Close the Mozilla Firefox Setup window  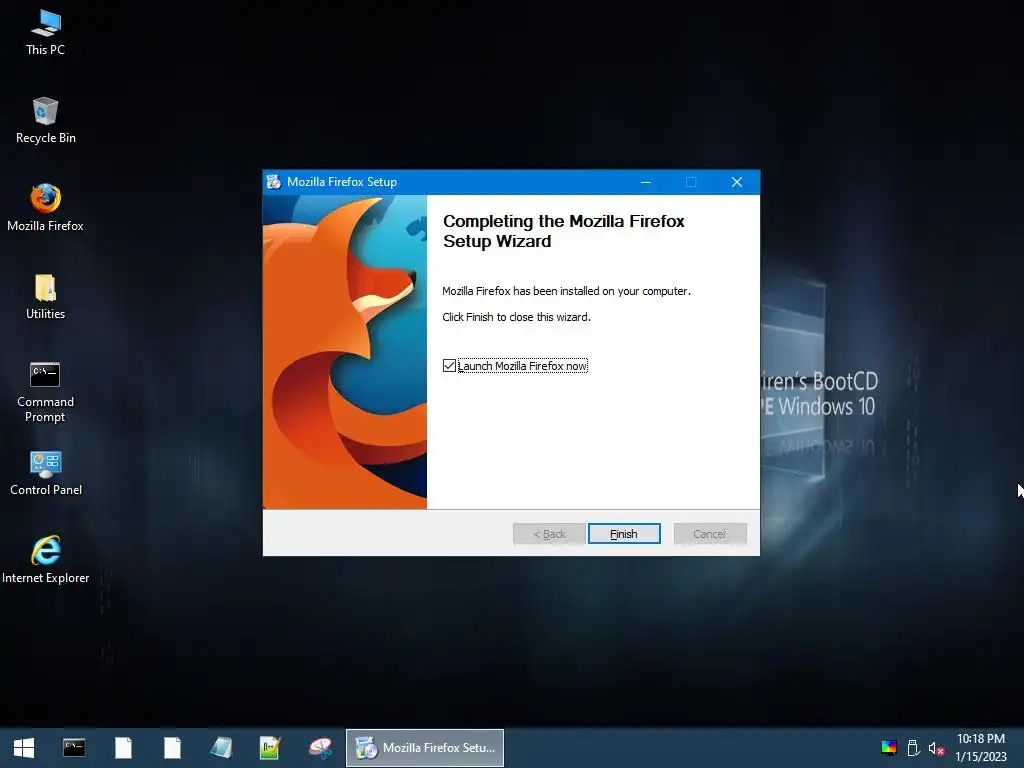tap(737, 182)
